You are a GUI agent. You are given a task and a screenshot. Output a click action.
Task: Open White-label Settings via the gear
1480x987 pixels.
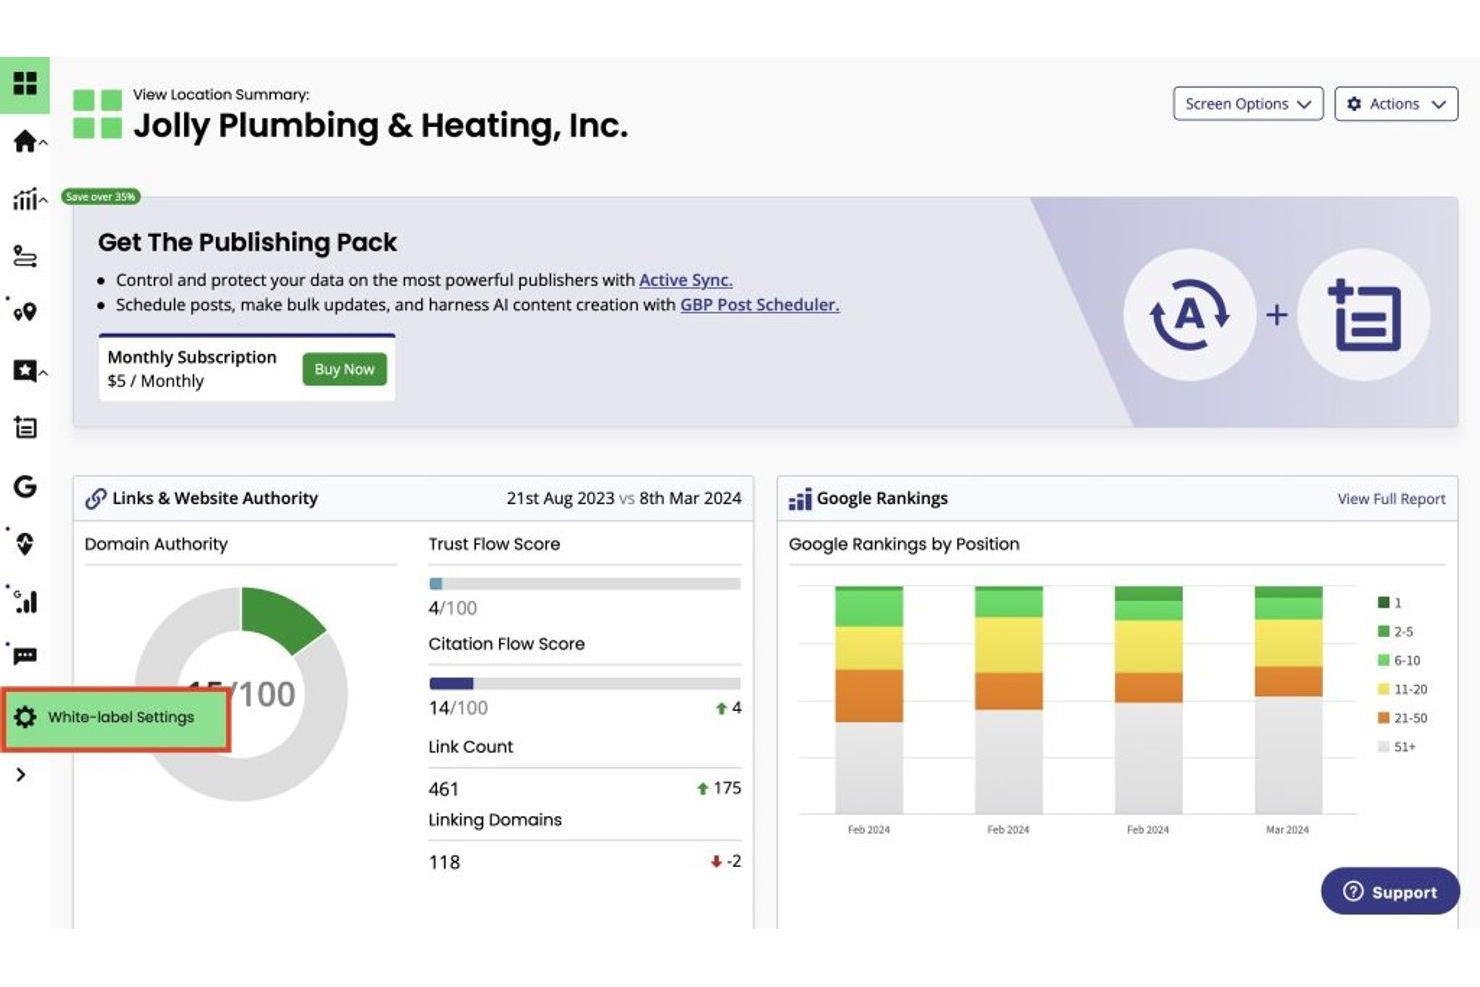pyautogui.click(x=113, y=717)
